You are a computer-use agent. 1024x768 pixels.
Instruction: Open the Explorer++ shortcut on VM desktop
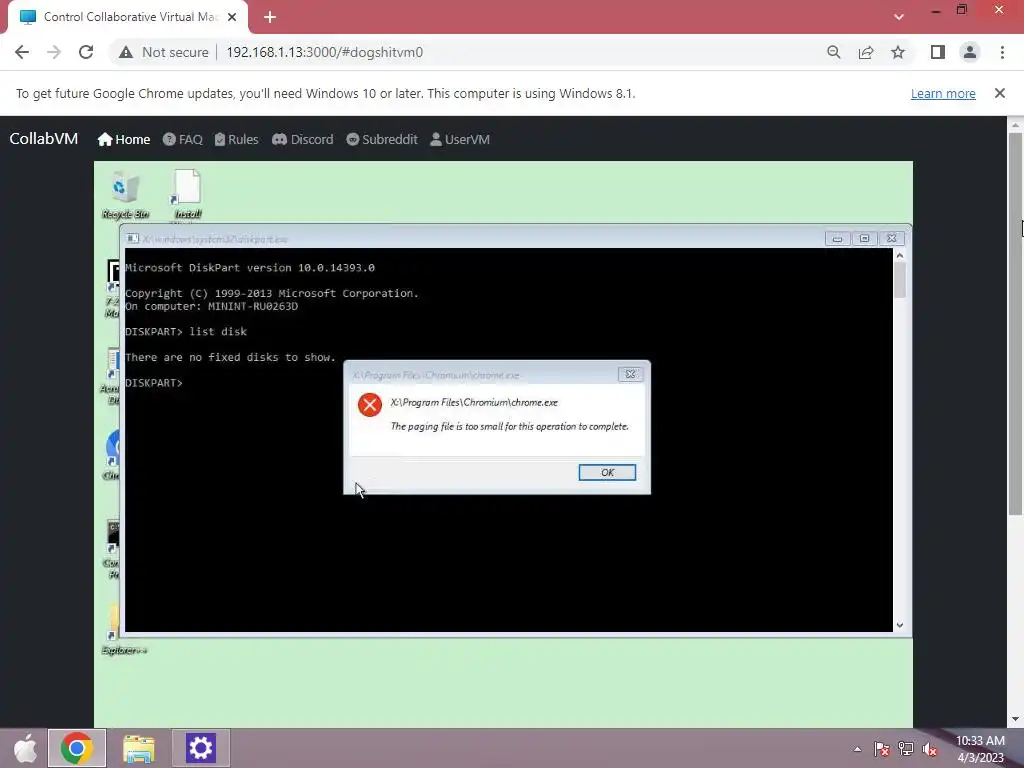click(124, 630)
